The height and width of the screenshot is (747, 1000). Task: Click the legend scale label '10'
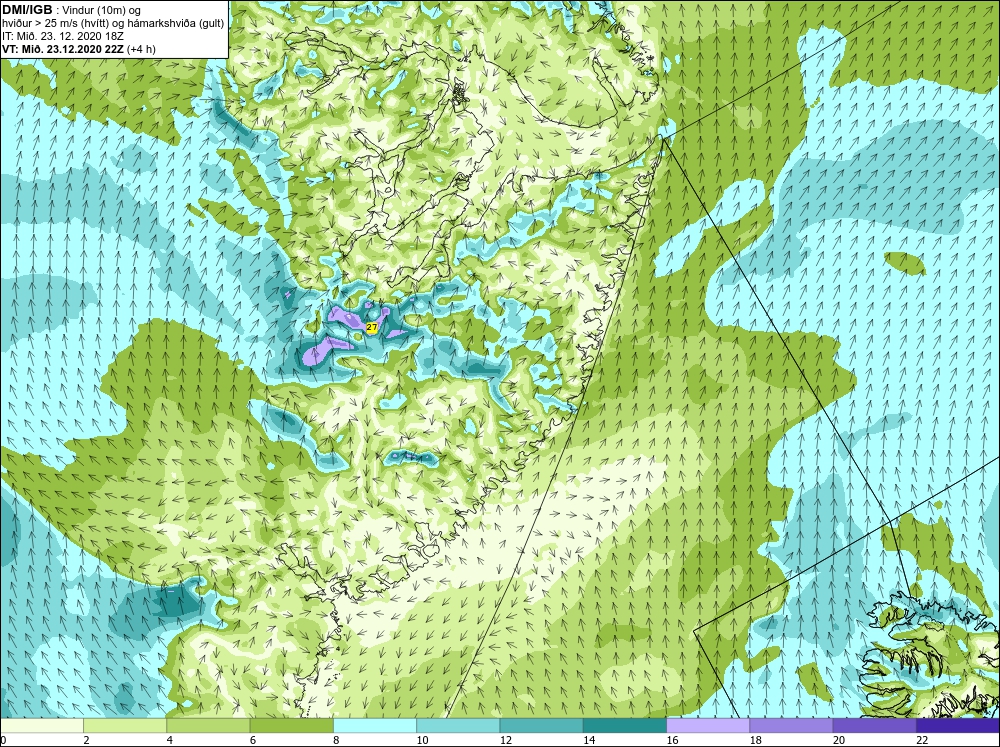pyautogui.click(x=422, y=740)
